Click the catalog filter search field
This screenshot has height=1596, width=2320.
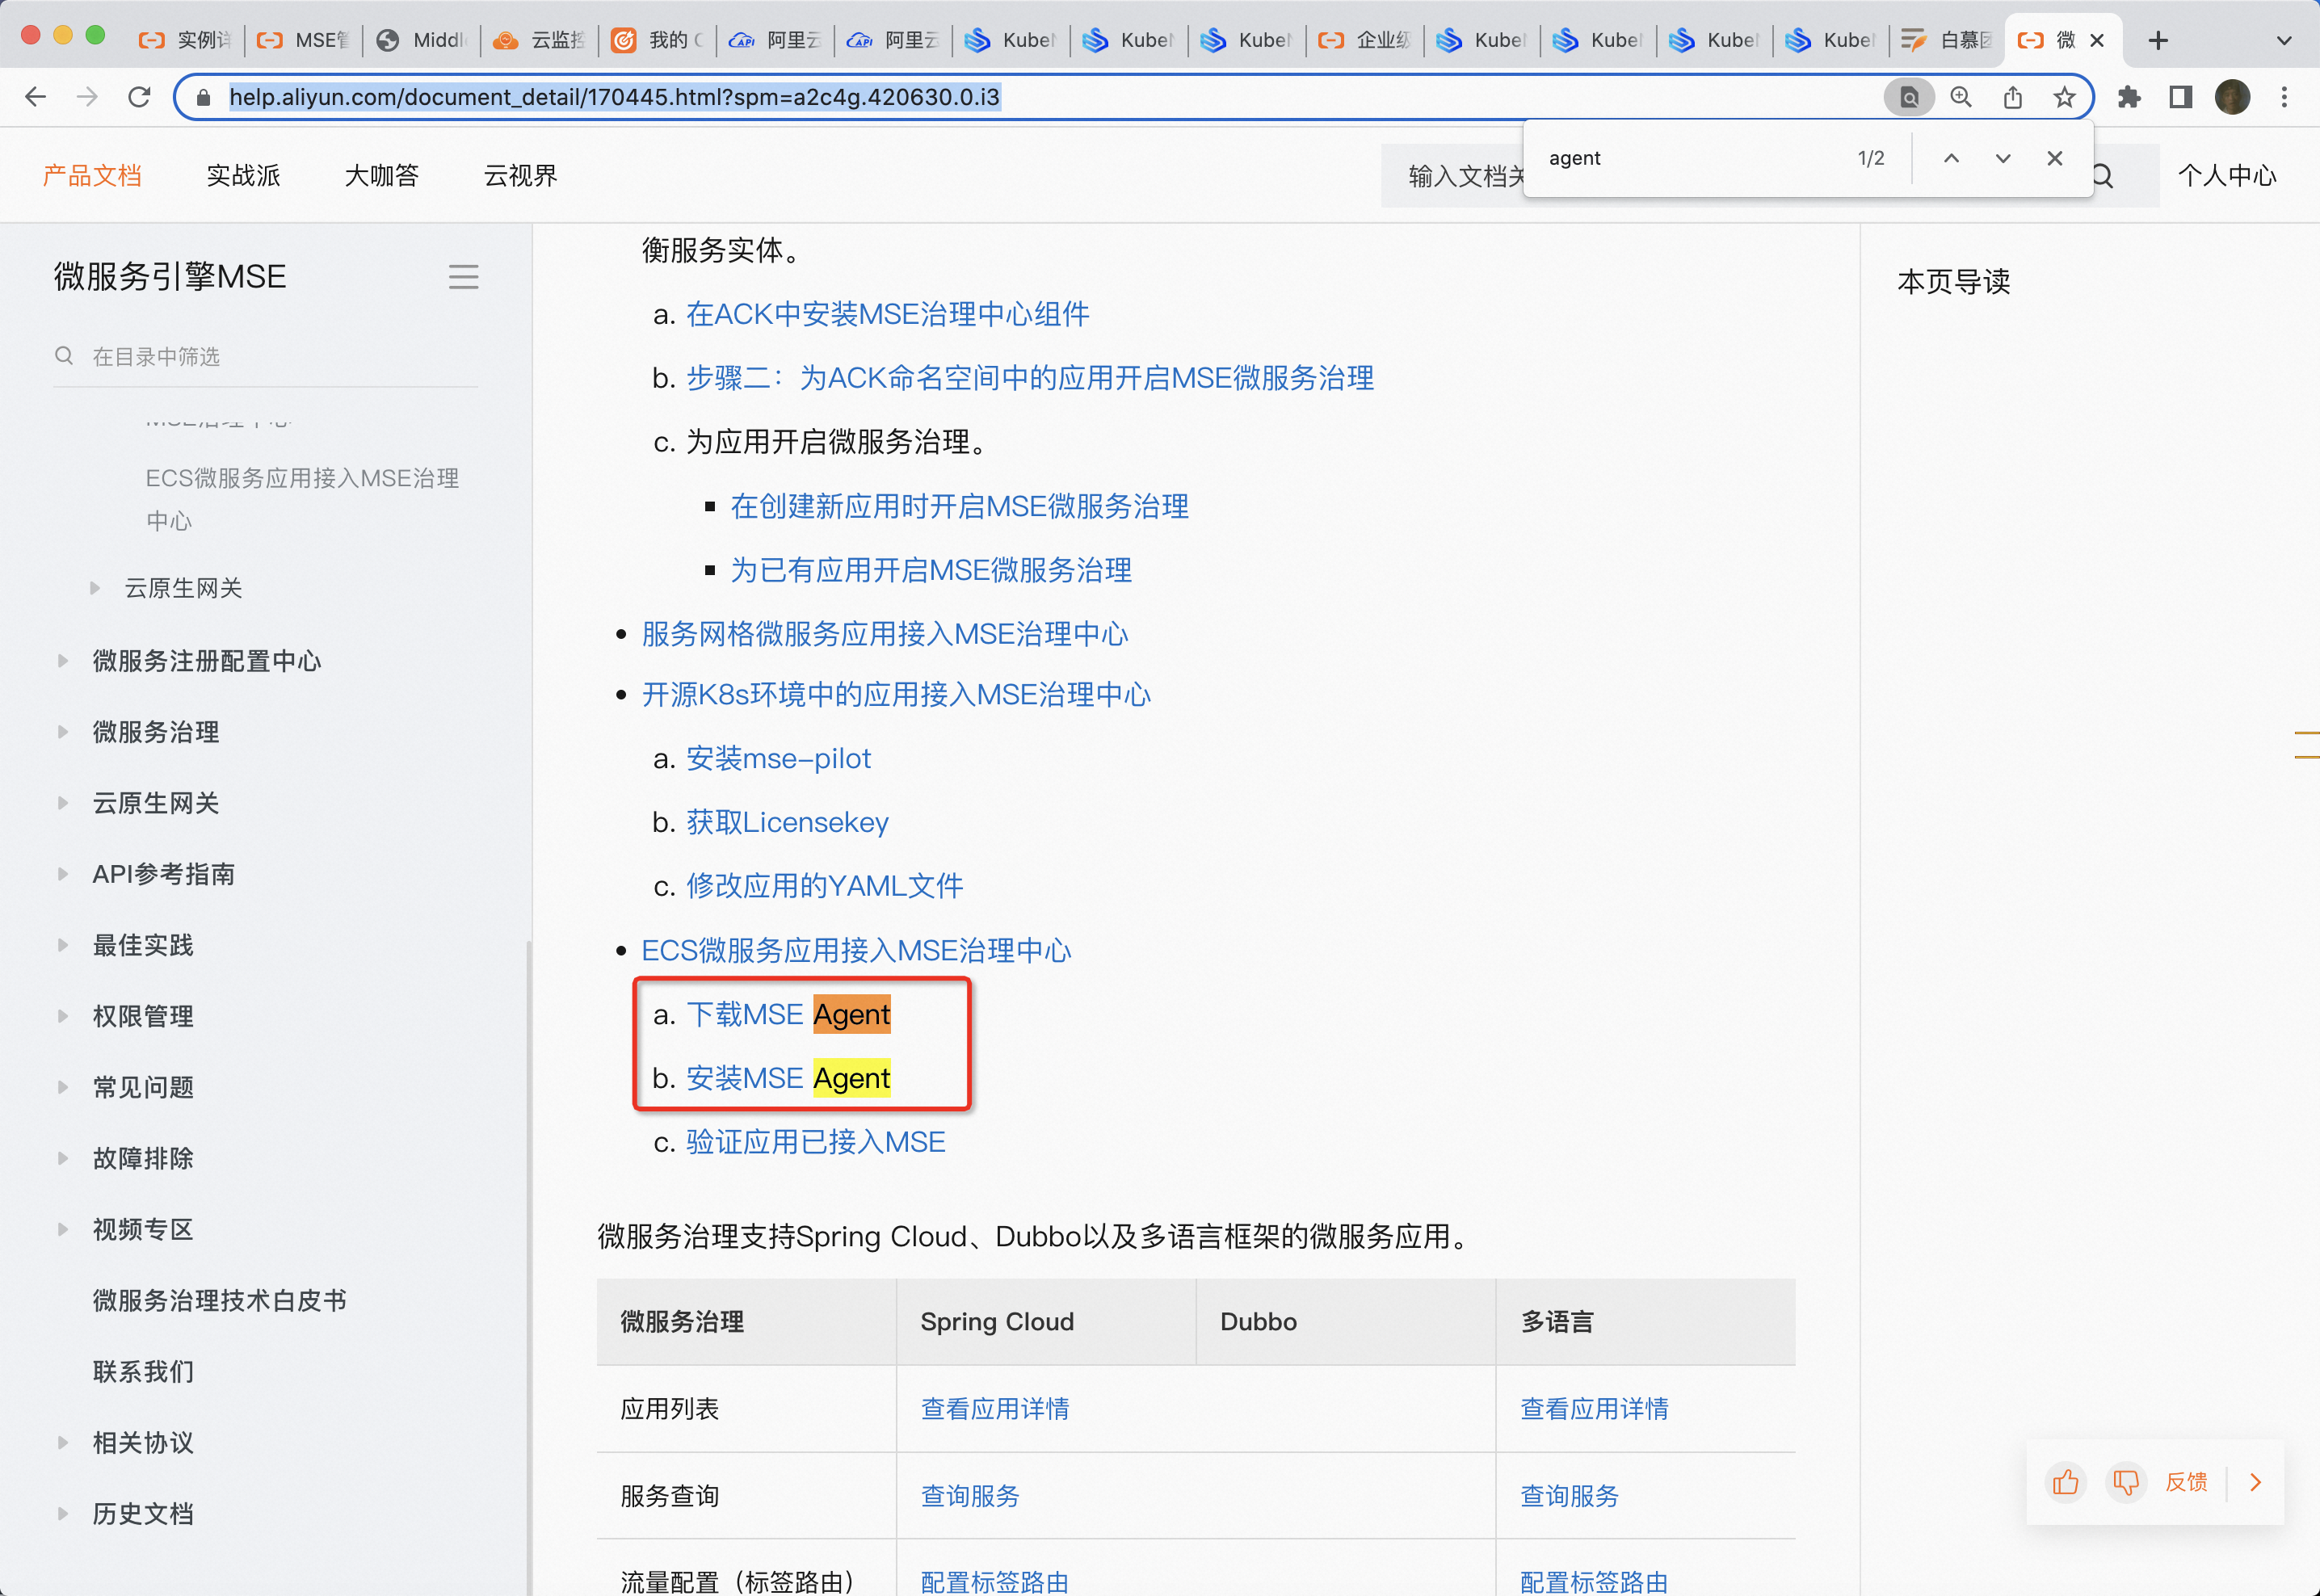(265, 357)
